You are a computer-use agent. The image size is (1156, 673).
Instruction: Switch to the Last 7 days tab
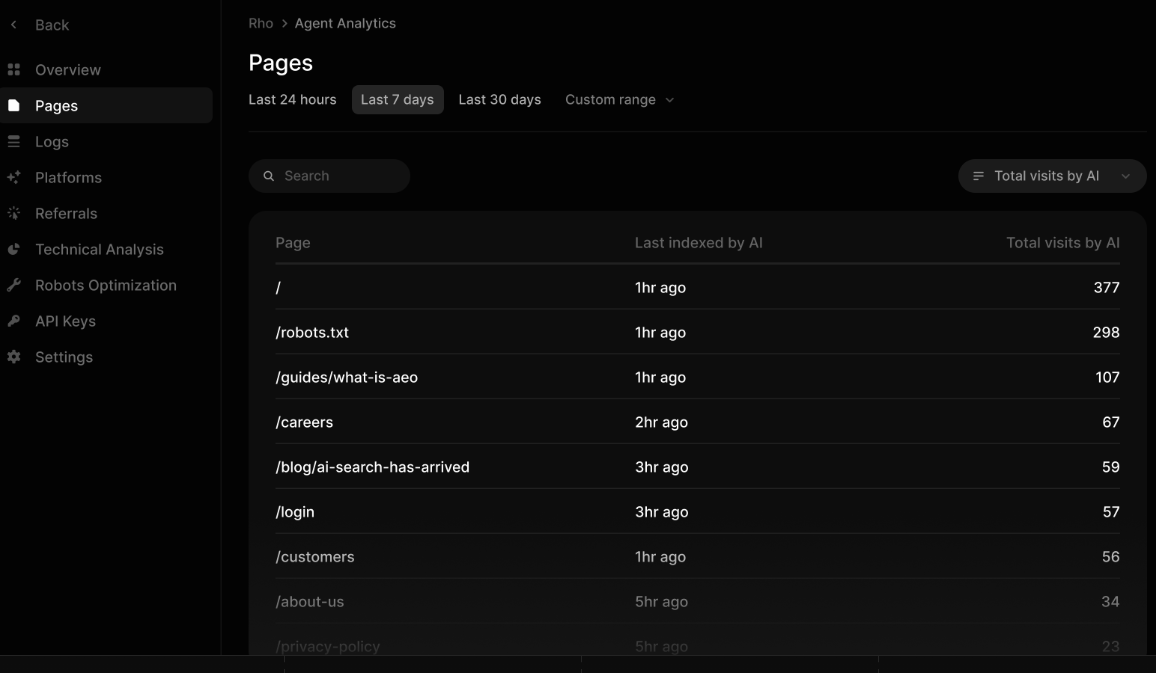tap(397, 99)
